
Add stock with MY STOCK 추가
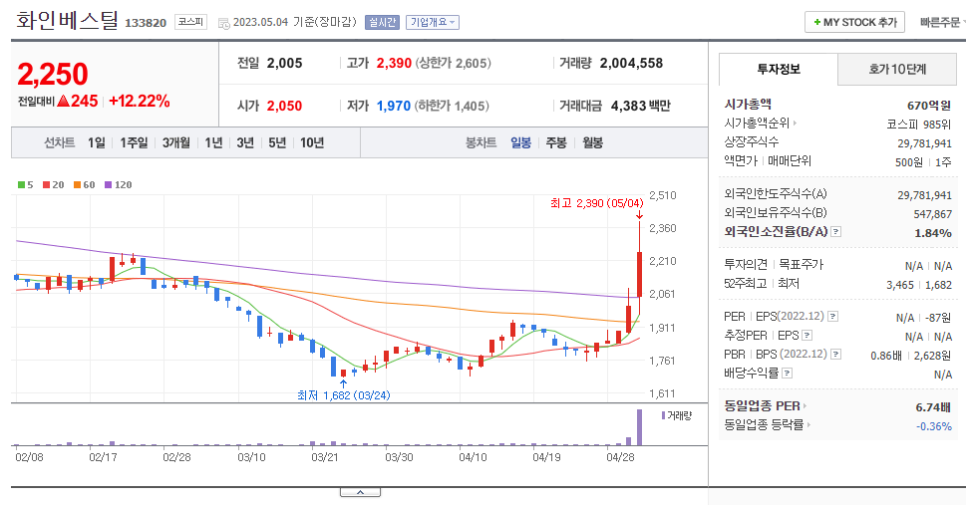pos(854,22)
